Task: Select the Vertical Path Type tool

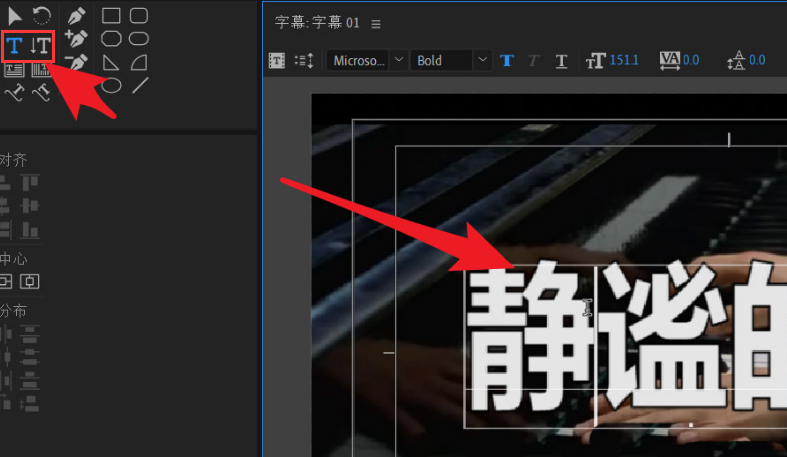Action: click(41, 93)
